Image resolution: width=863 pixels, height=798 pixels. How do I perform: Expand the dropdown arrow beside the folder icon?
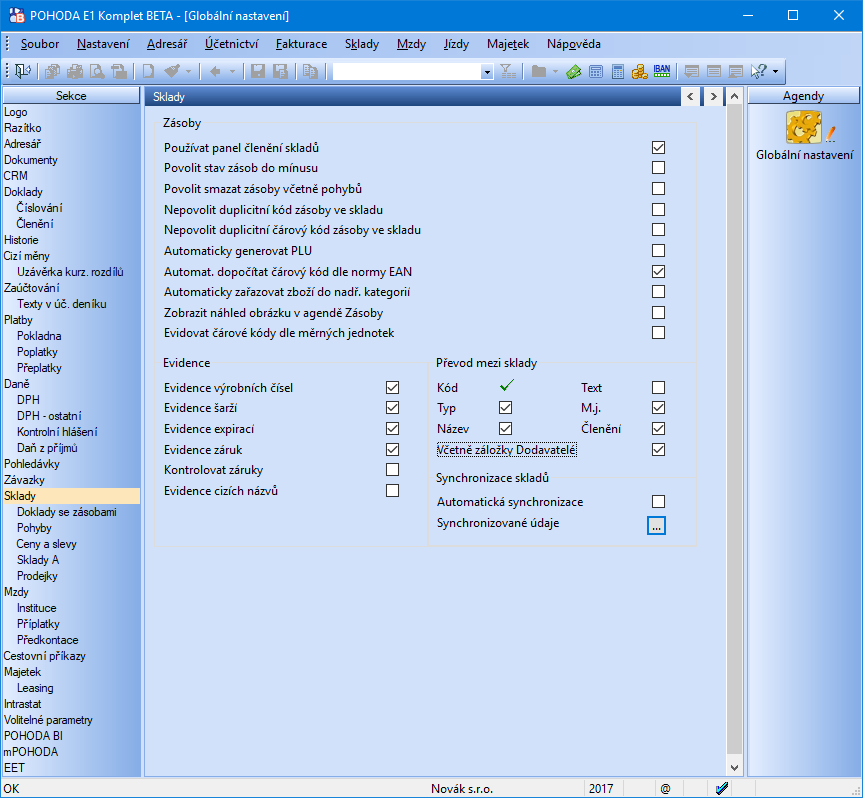pos(555,71)
